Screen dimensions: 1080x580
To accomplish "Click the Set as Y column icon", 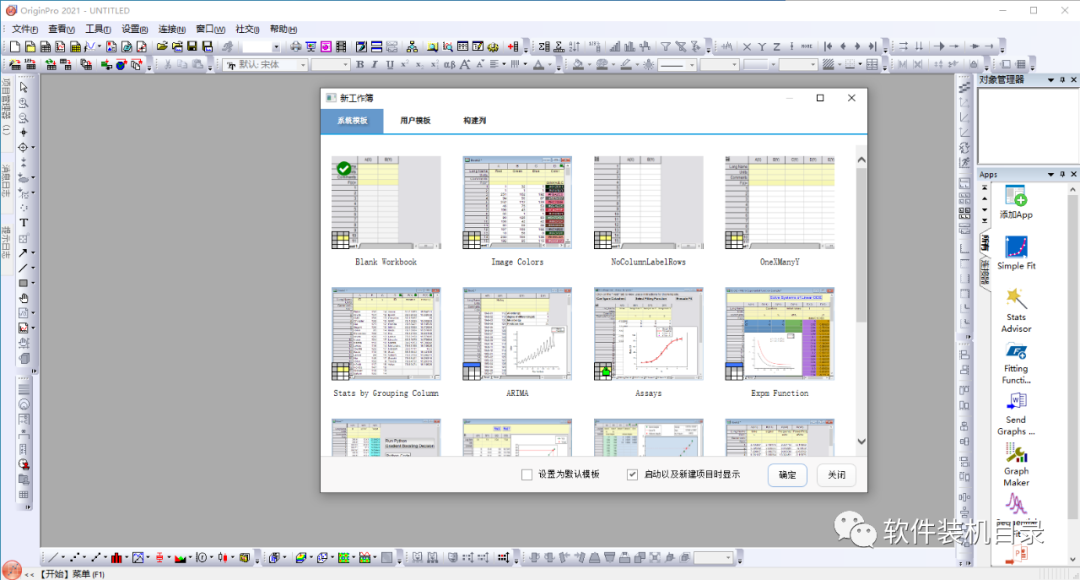I will pos(762,47).
